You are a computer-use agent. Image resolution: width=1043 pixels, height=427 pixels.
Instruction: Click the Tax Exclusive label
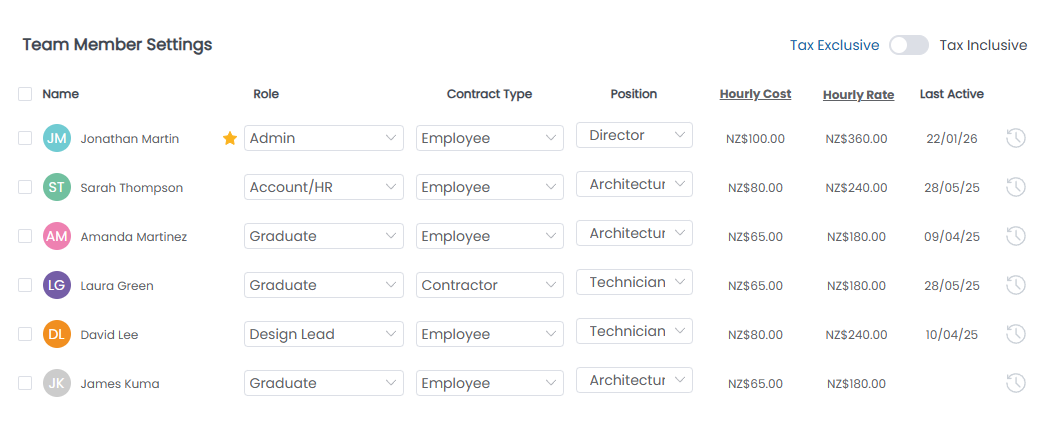tap(835, 45)
